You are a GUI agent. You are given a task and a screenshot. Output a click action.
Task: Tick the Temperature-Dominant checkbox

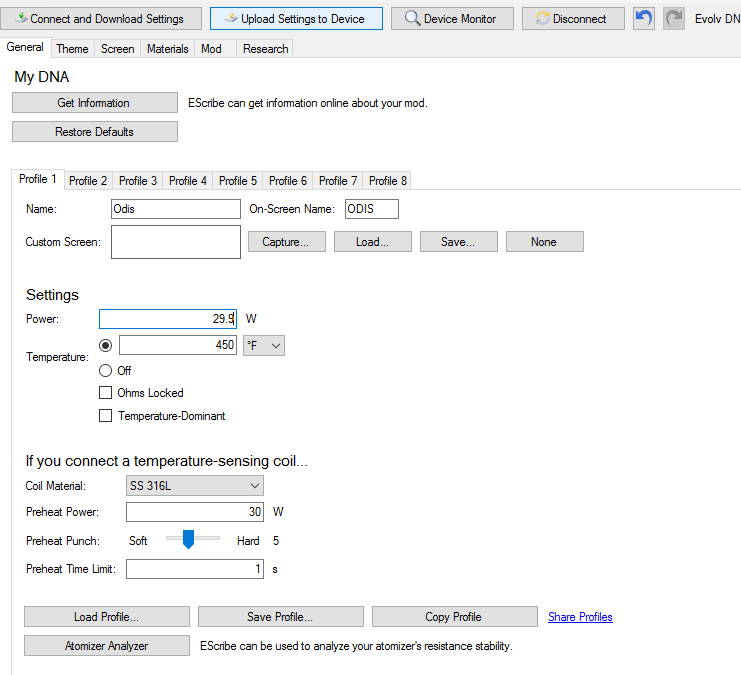pos(106,416)
